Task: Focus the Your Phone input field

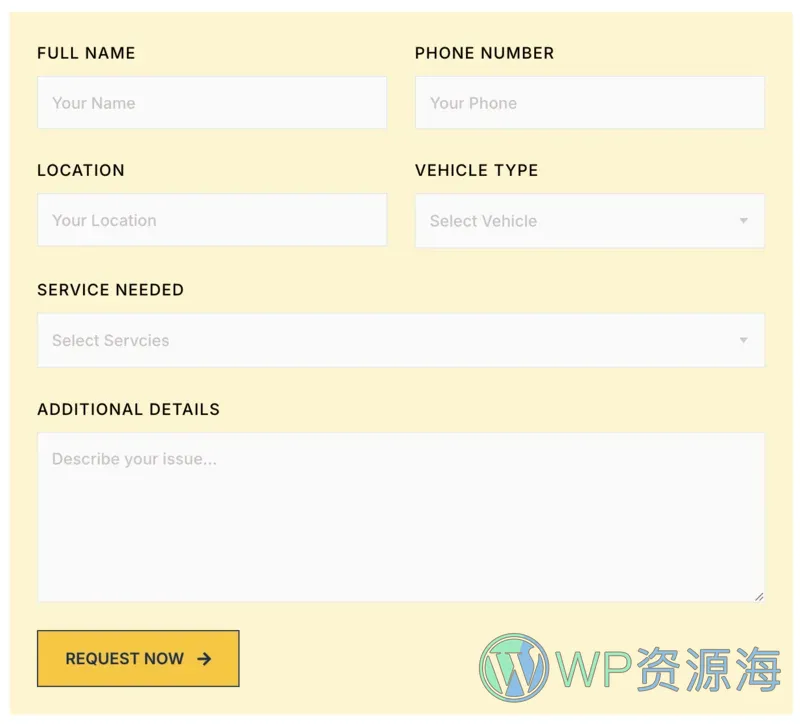Action: pos(590,103)
